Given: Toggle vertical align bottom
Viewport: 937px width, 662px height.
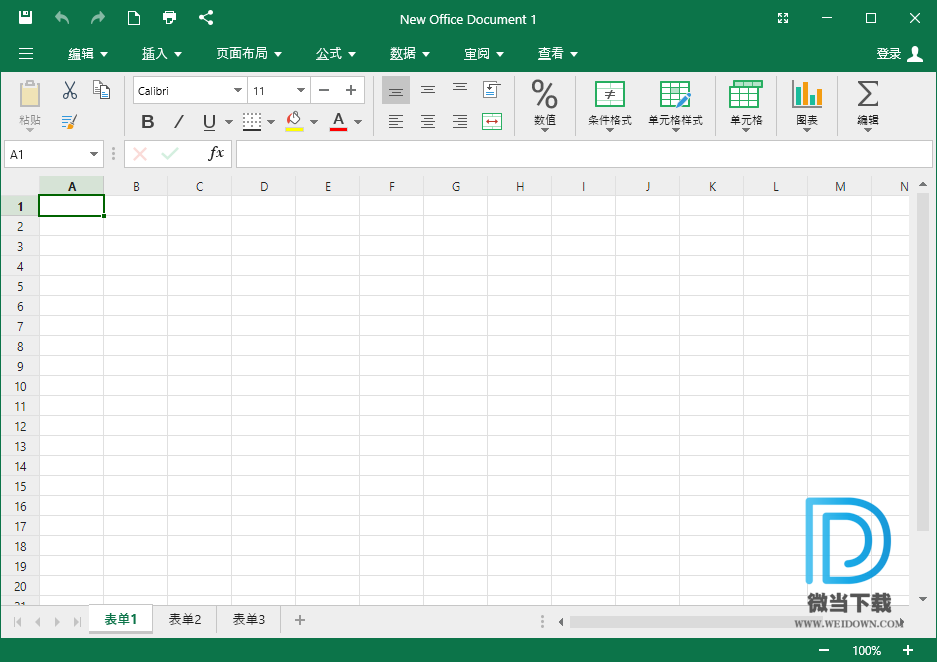Looking at the screenshot, I should point(396,91).
